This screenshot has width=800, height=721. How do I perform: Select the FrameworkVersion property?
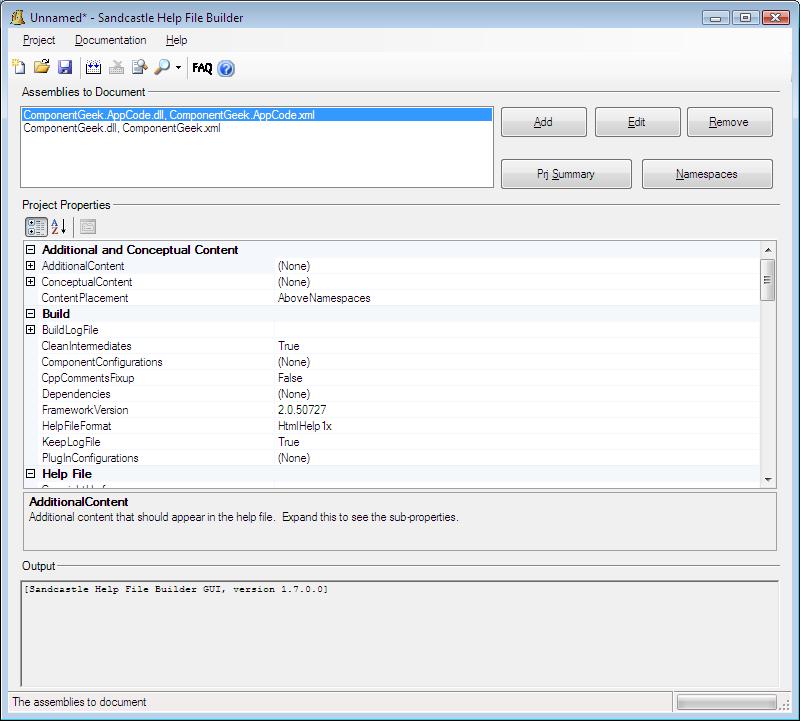pyautogui.click(x=85, y=410)
